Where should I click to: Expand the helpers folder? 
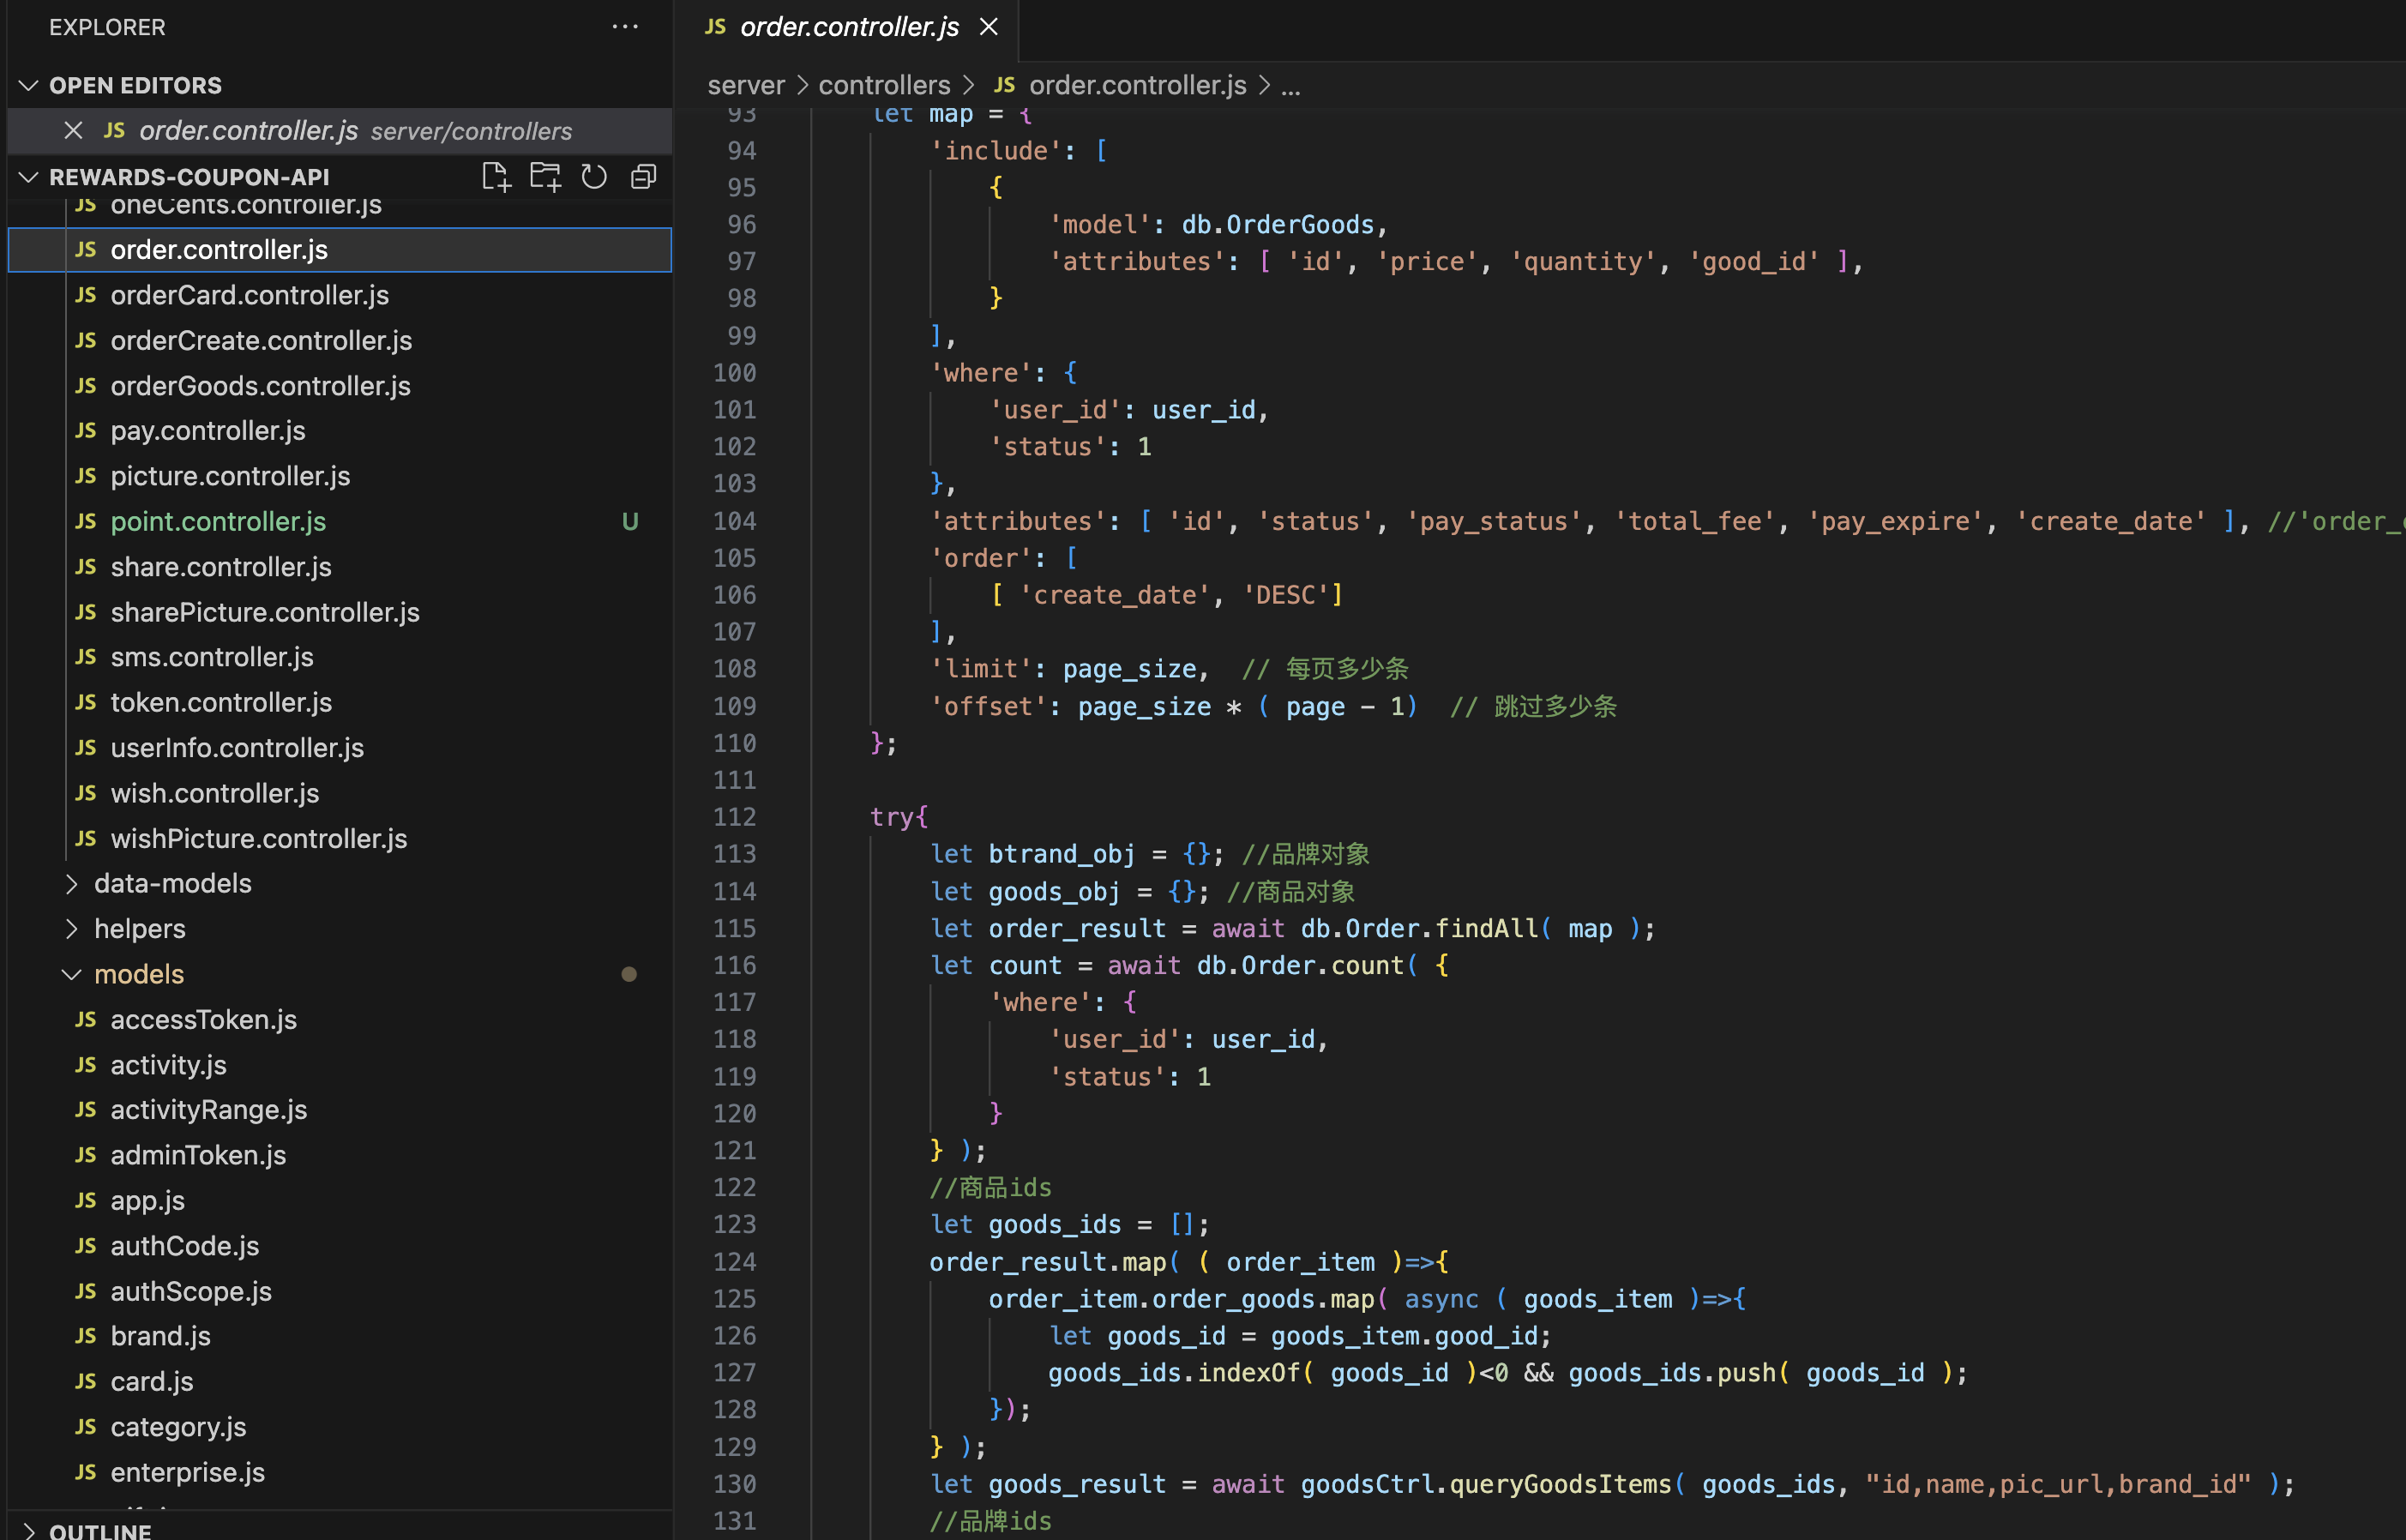point(71,929)
